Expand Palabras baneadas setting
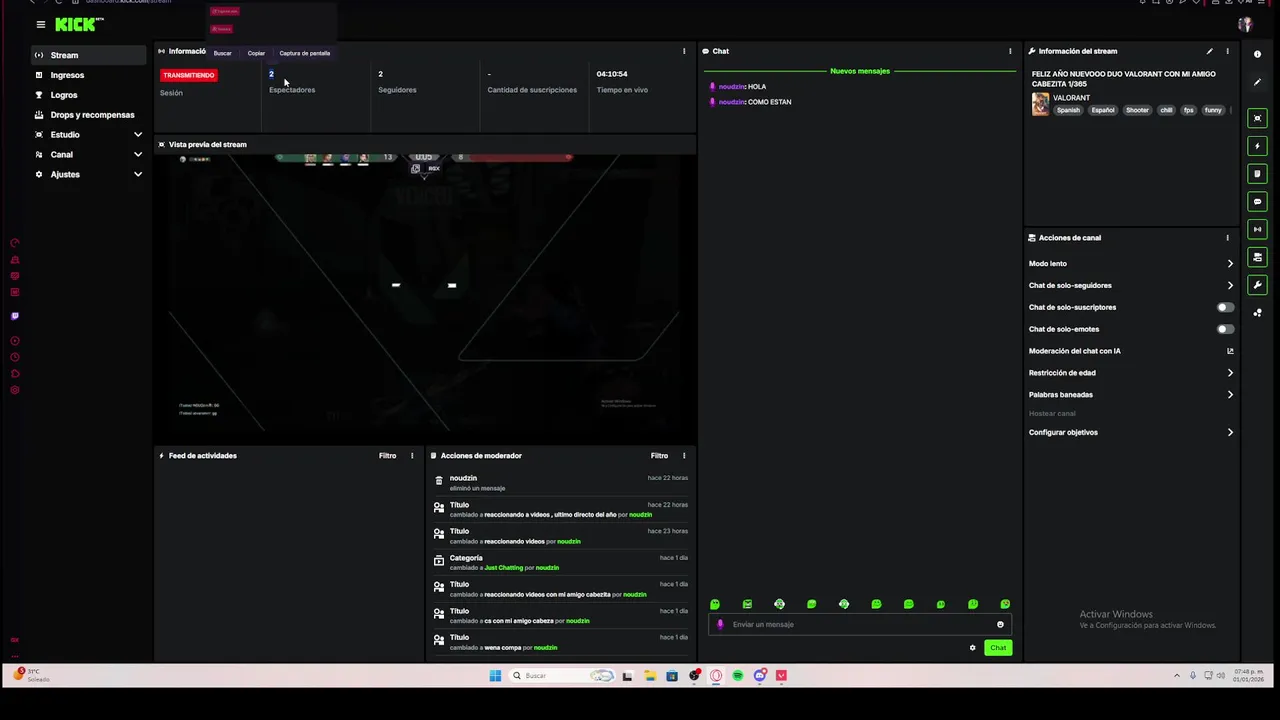The height and width of the screenshot is (720, 1280). 1131,395
